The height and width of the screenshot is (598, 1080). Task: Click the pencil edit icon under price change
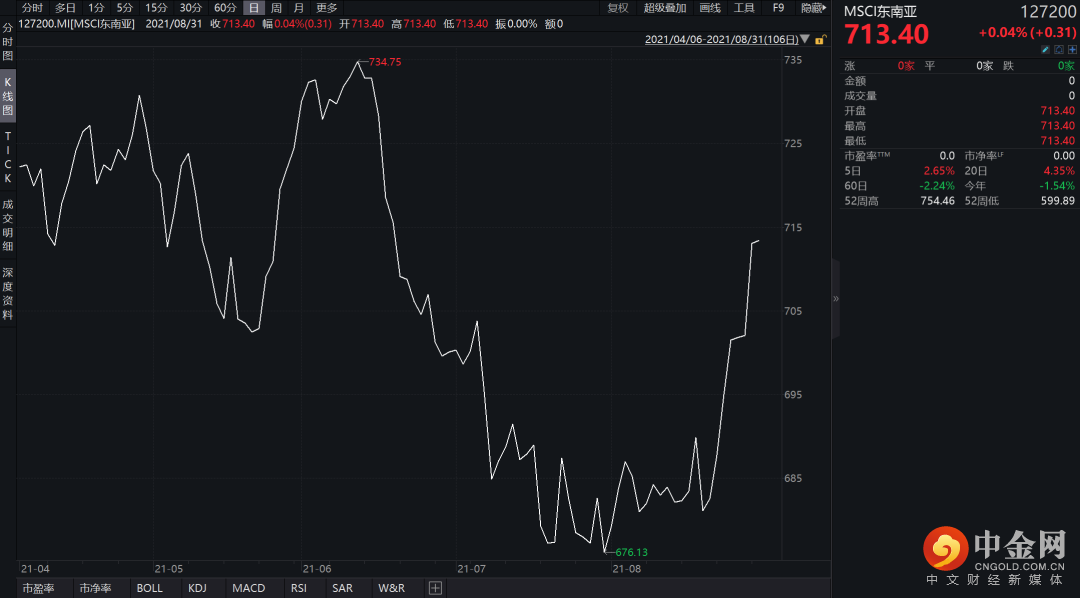[x=1045, y=50]
